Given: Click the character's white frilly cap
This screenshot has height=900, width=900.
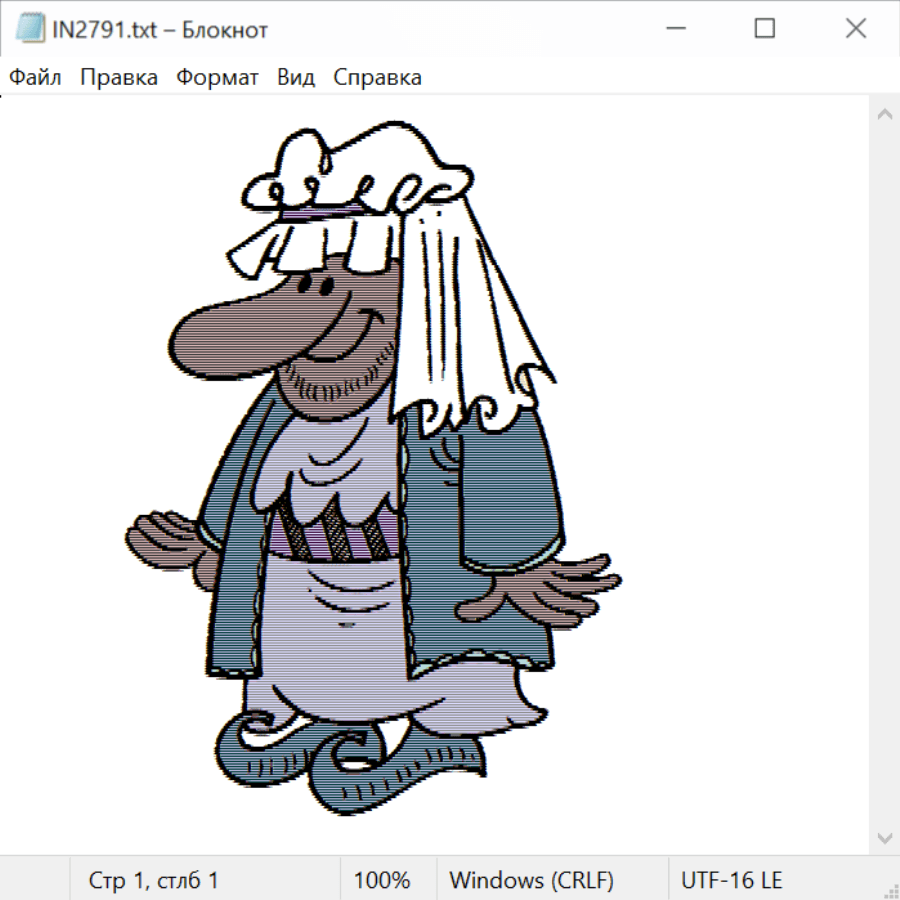Looking at the screenshot, I should click(360, 170).
